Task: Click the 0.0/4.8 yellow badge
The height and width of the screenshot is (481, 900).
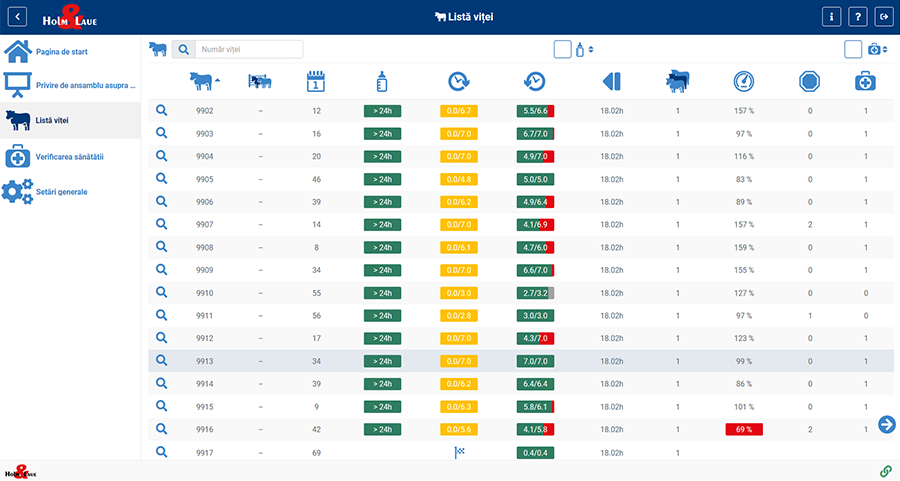Action: pos(459,179)
